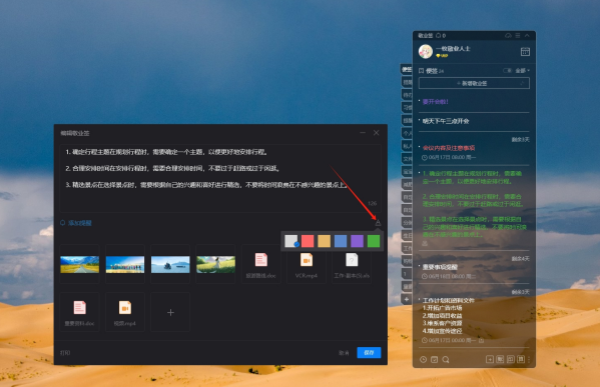Click the 便签 category header label
Image resolution: width=600 pixels, height=387 pixels.
tap(432, 71)
